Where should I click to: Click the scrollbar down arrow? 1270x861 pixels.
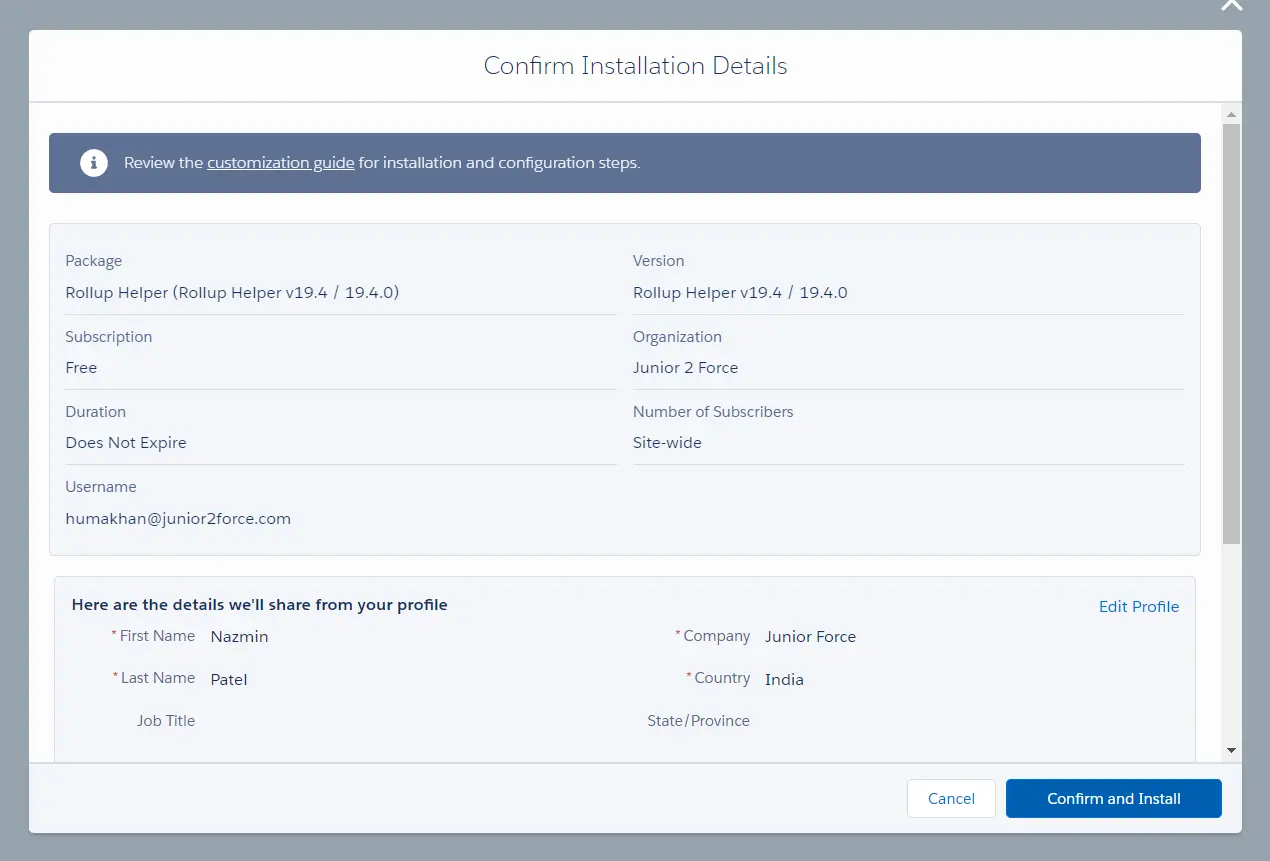pos(1231,750)
